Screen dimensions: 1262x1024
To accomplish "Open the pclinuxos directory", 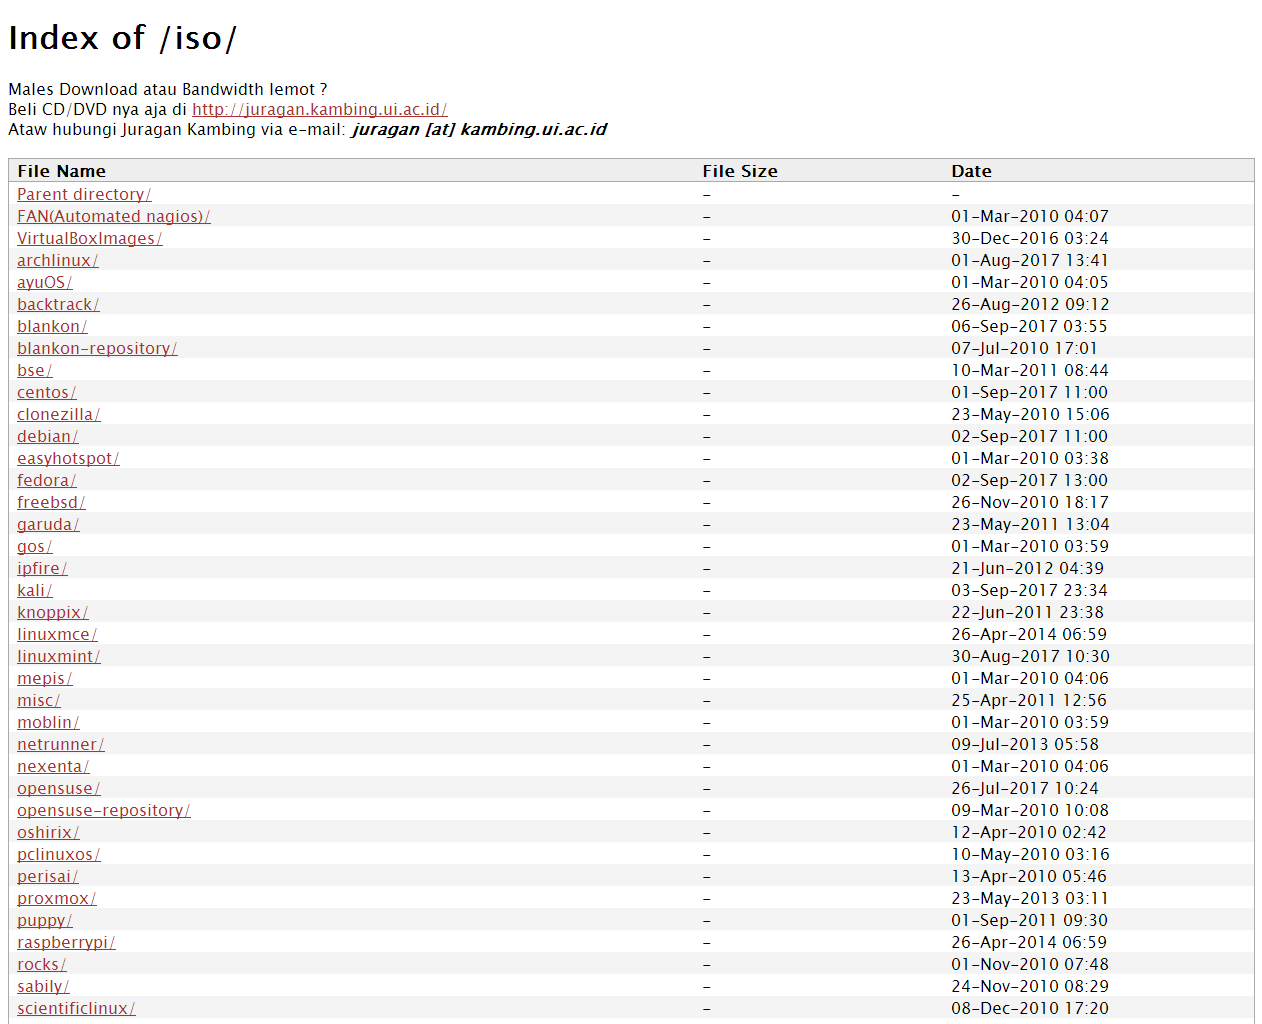I will pyautogui.click(x=58, y=854).
